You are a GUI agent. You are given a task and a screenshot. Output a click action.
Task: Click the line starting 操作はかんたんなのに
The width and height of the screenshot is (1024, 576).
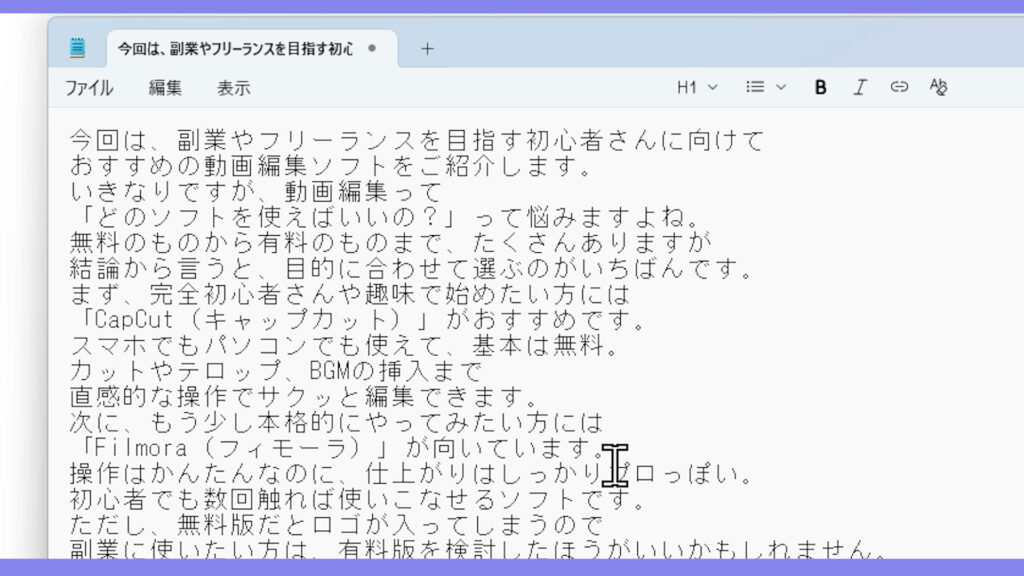click(x=411, y=473)
